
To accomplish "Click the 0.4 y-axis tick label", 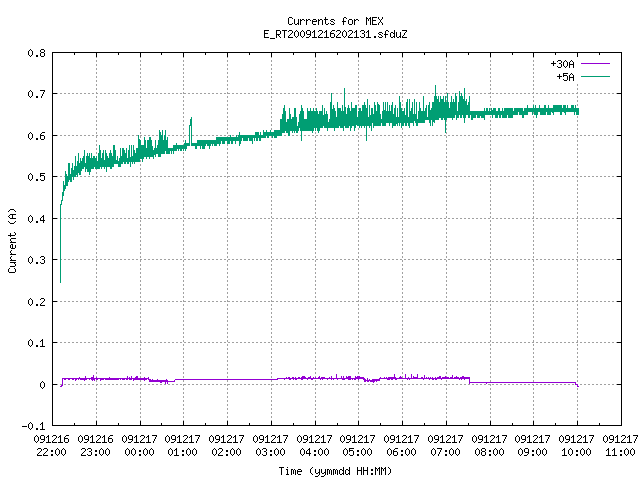I will (x=36, y=219).
